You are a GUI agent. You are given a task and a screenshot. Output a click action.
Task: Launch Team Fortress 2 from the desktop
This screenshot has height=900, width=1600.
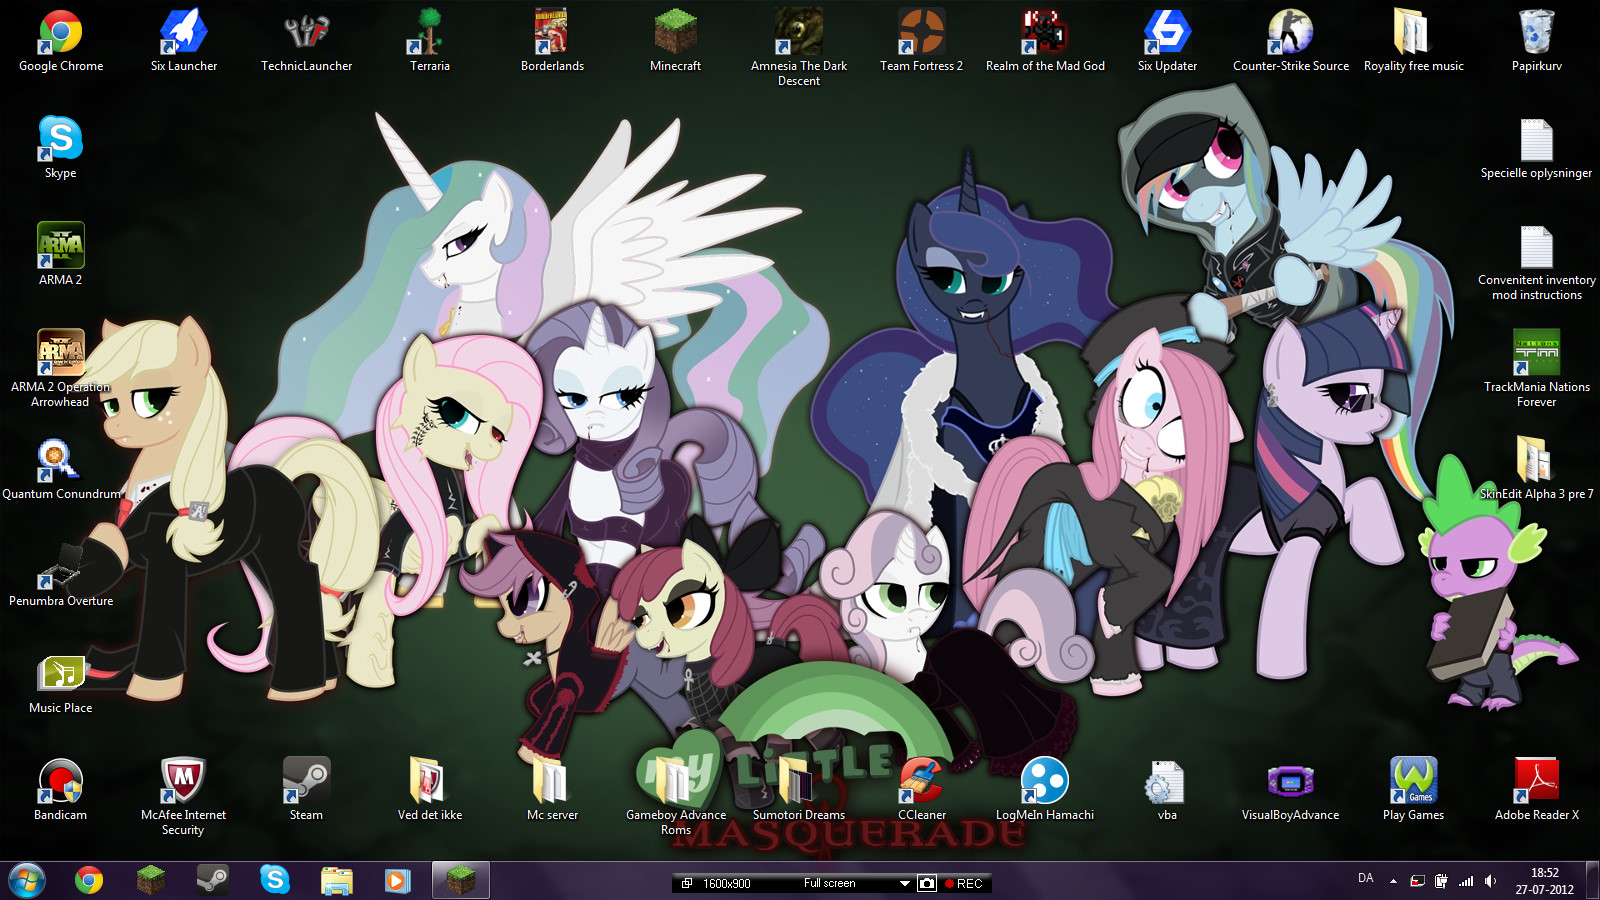[x=921, y=35]
